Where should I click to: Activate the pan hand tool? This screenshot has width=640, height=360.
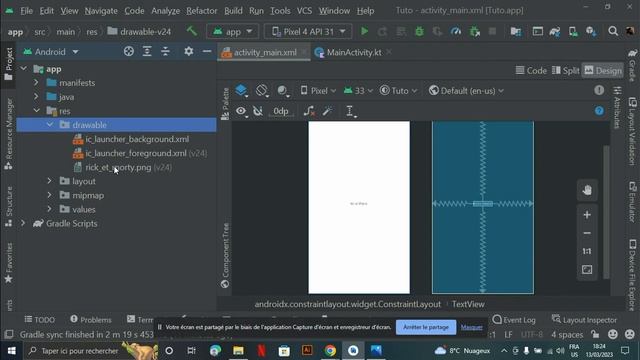coord(587,190)
